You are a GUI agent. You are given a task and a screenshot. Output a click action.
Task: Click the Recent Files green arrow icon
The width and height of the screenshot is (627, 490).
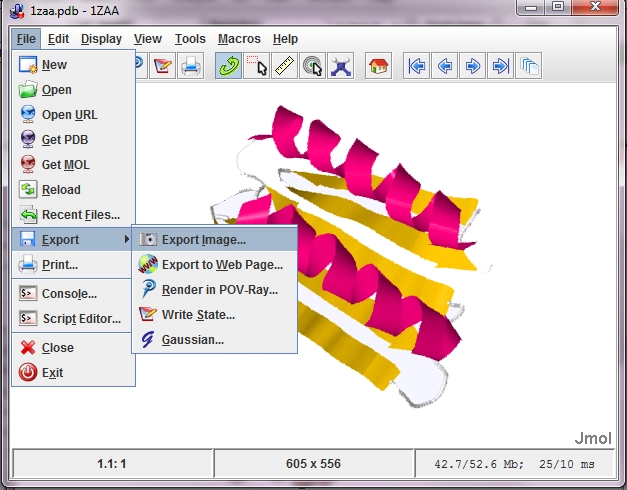click(x=28, y=215)
